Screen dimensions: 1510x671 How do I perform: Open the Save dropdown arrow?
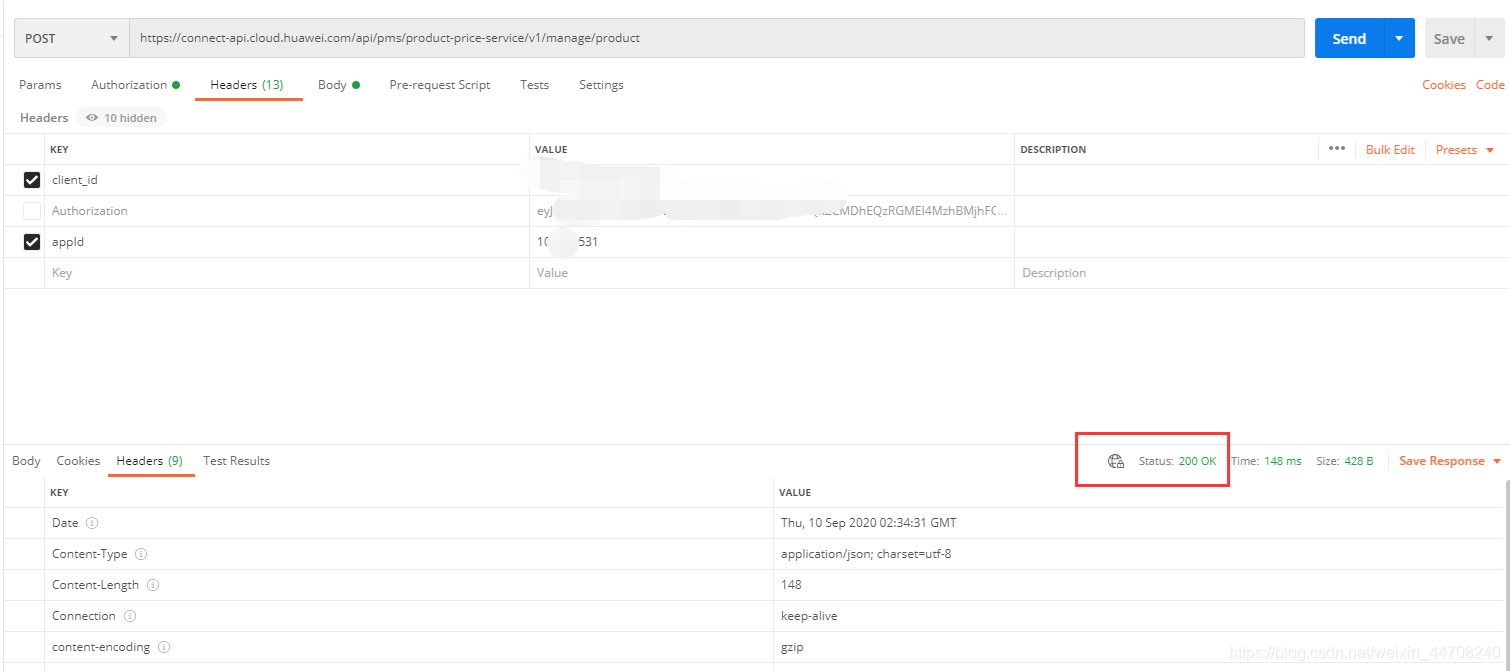(1488, 38)
